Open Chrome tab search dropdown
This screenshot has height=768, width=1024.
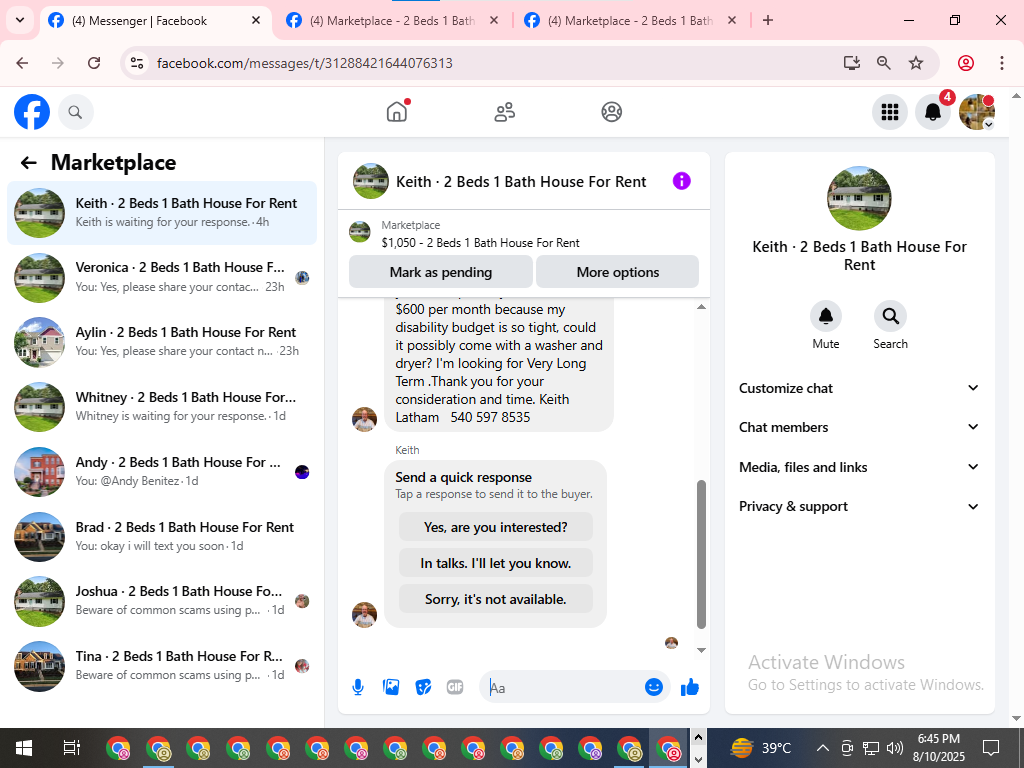click(x=20, y=20)
